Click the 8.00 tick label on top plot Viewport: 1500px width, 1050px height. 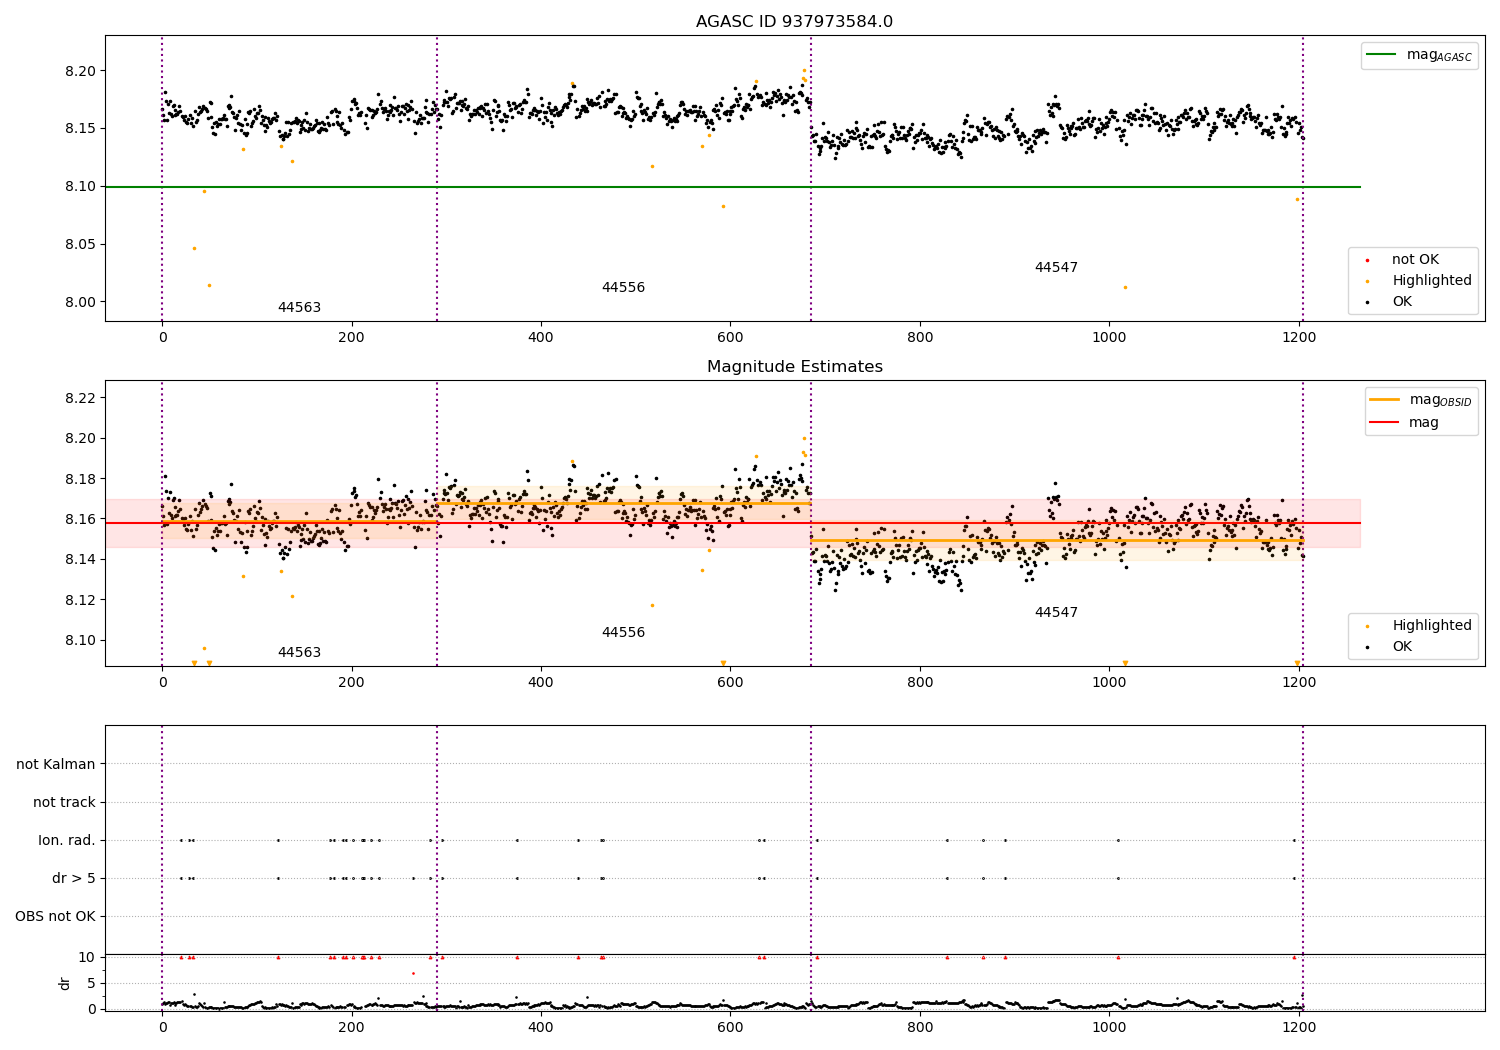81,303
